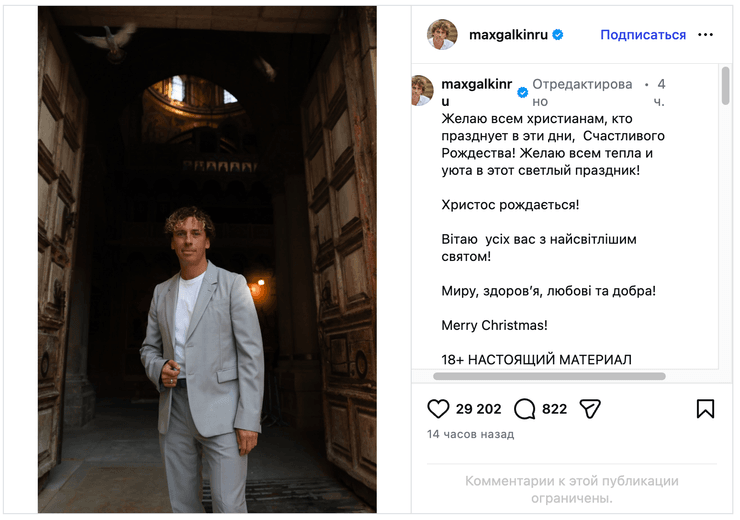This screenshot has height=520, width=740.
Task: Click the caption's horizontal scrollbar
Action: (549, 376)
